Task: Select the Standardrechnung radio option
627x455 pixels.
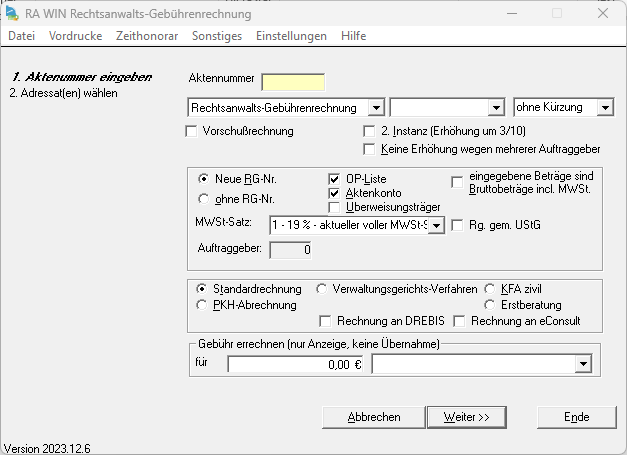Action: pyautogui.click(x=202, y=289)
